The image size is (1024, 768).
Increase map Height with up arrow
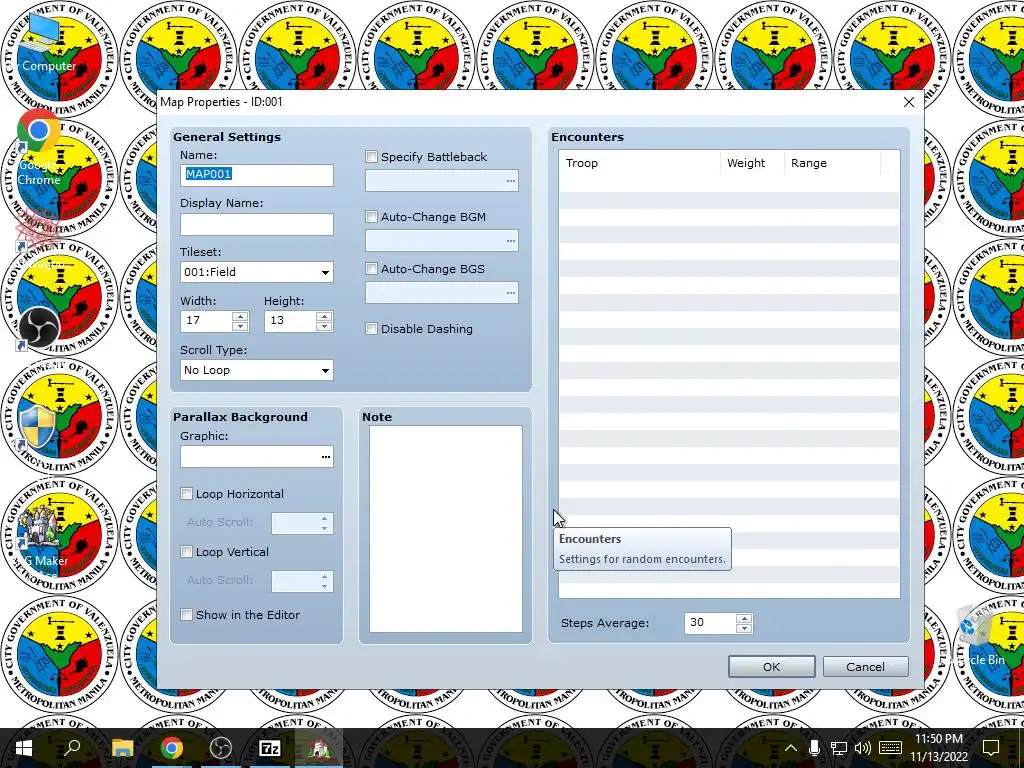(x=324, y=316)
